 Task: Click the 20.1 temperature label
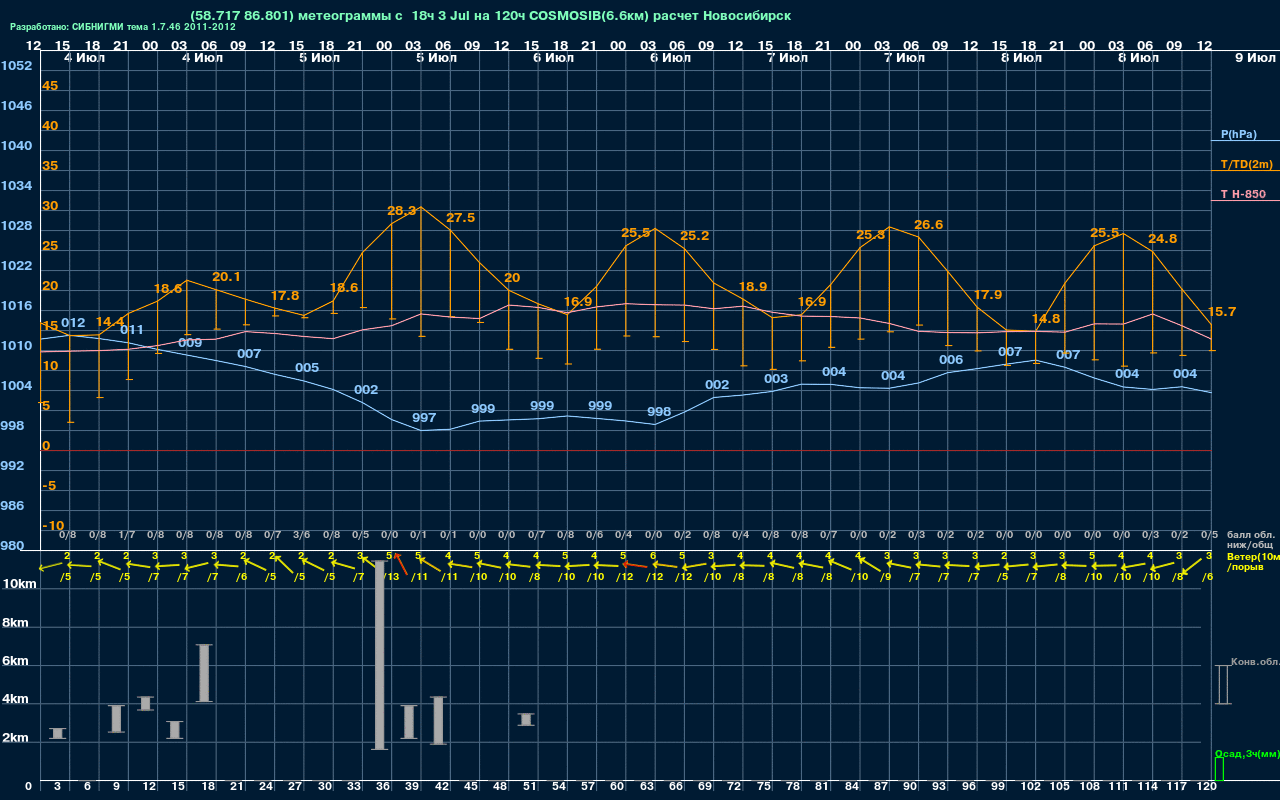(227, 277)
